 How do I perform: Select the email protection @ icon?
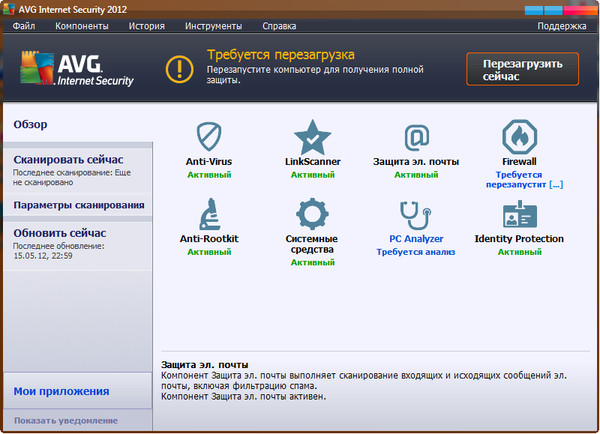tap(416, 136)
